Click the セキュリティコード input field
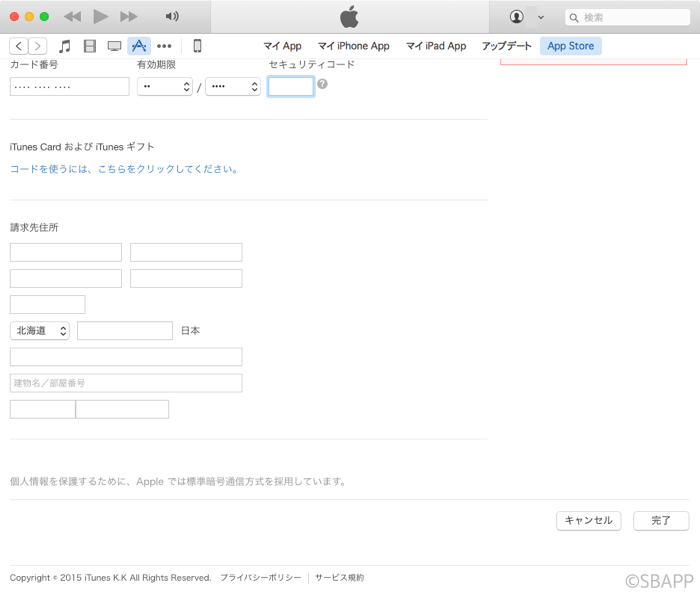Image resolution: width=700 pixels, height=598 pixels. pyautogui.click(x=291, y=87)
